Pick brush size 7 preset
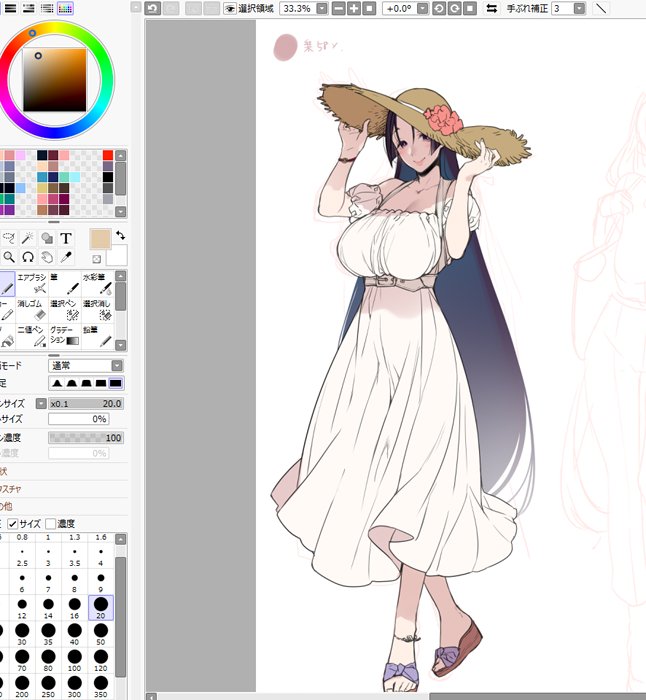This screenshot has width=646, height=700. coord(48,582)
